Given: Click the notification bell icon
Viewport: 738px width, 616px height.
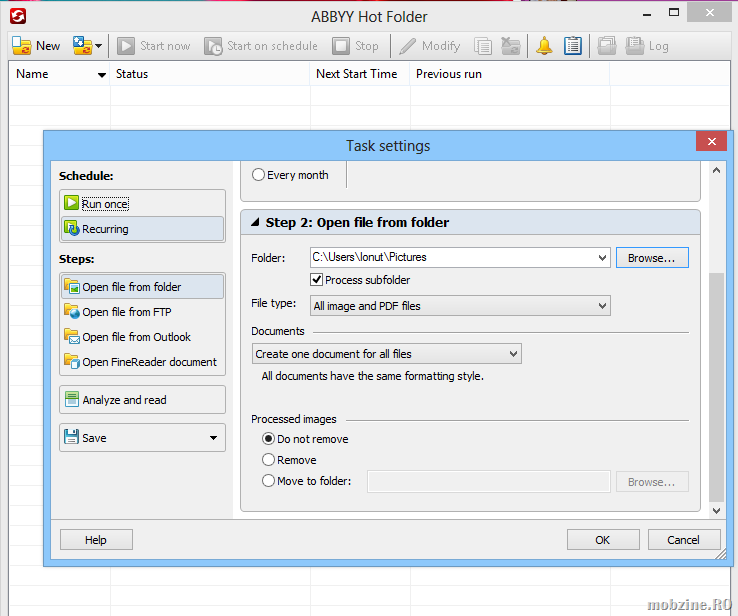Looking at the screenshot, I should [545, 46].
